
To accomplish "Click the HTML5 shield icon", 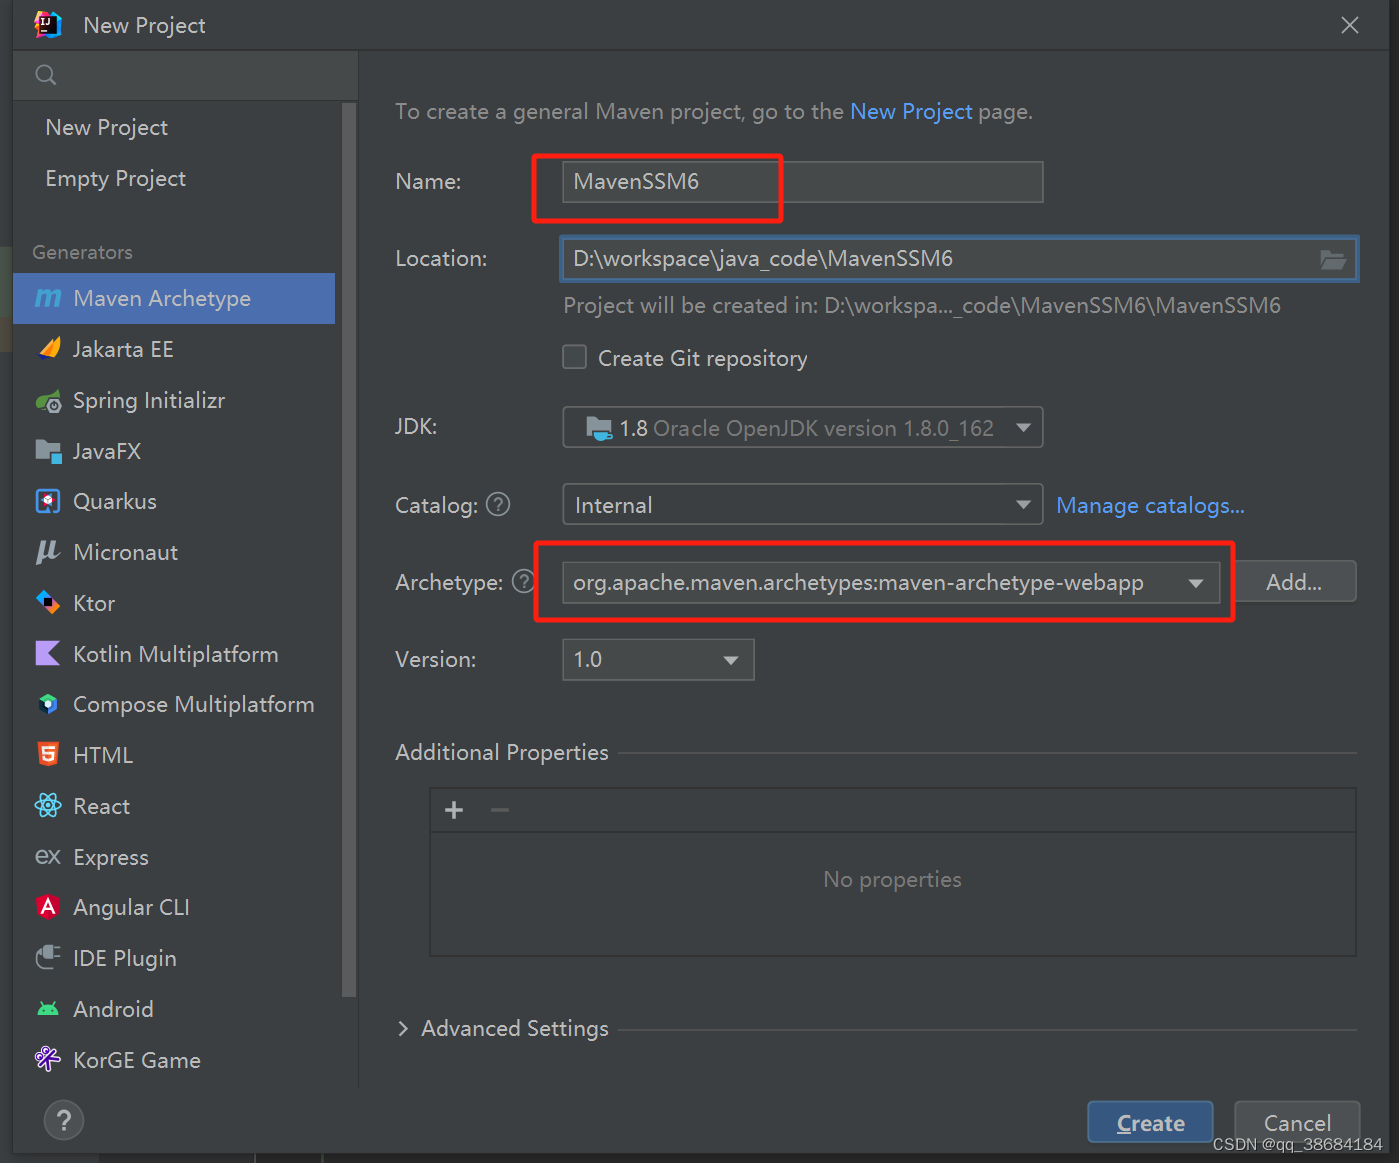I will tap(48, 754).
